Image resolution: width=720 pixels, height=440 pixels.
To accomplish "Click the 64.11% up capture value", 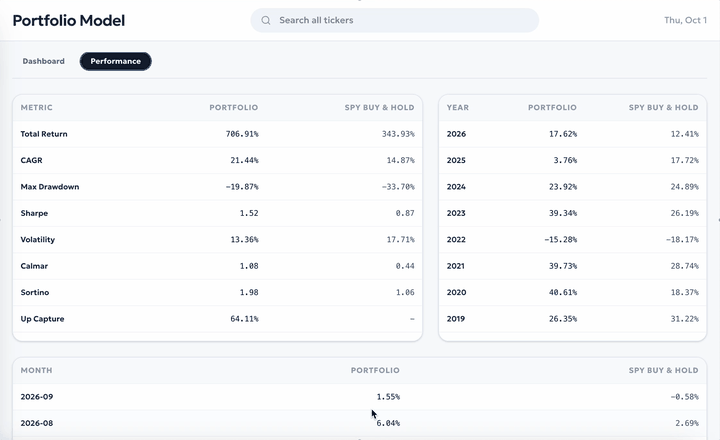I will tap(244, 319).
